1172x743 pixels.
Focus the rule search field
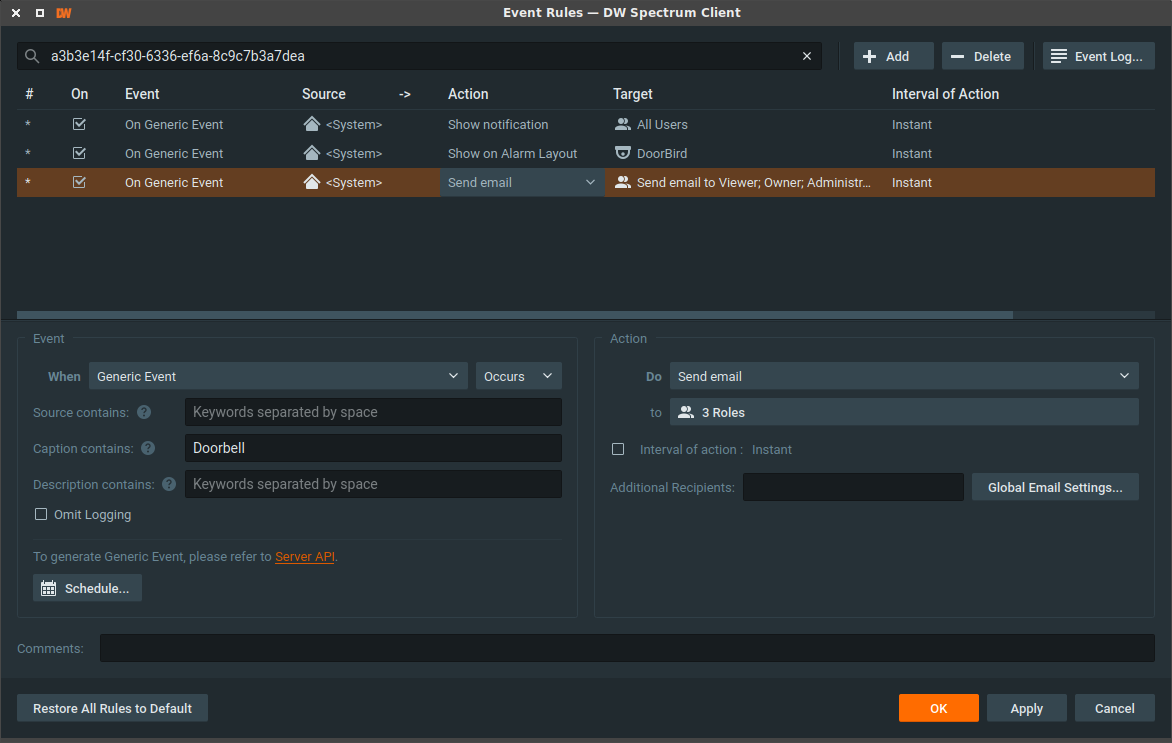click(419, 56)
